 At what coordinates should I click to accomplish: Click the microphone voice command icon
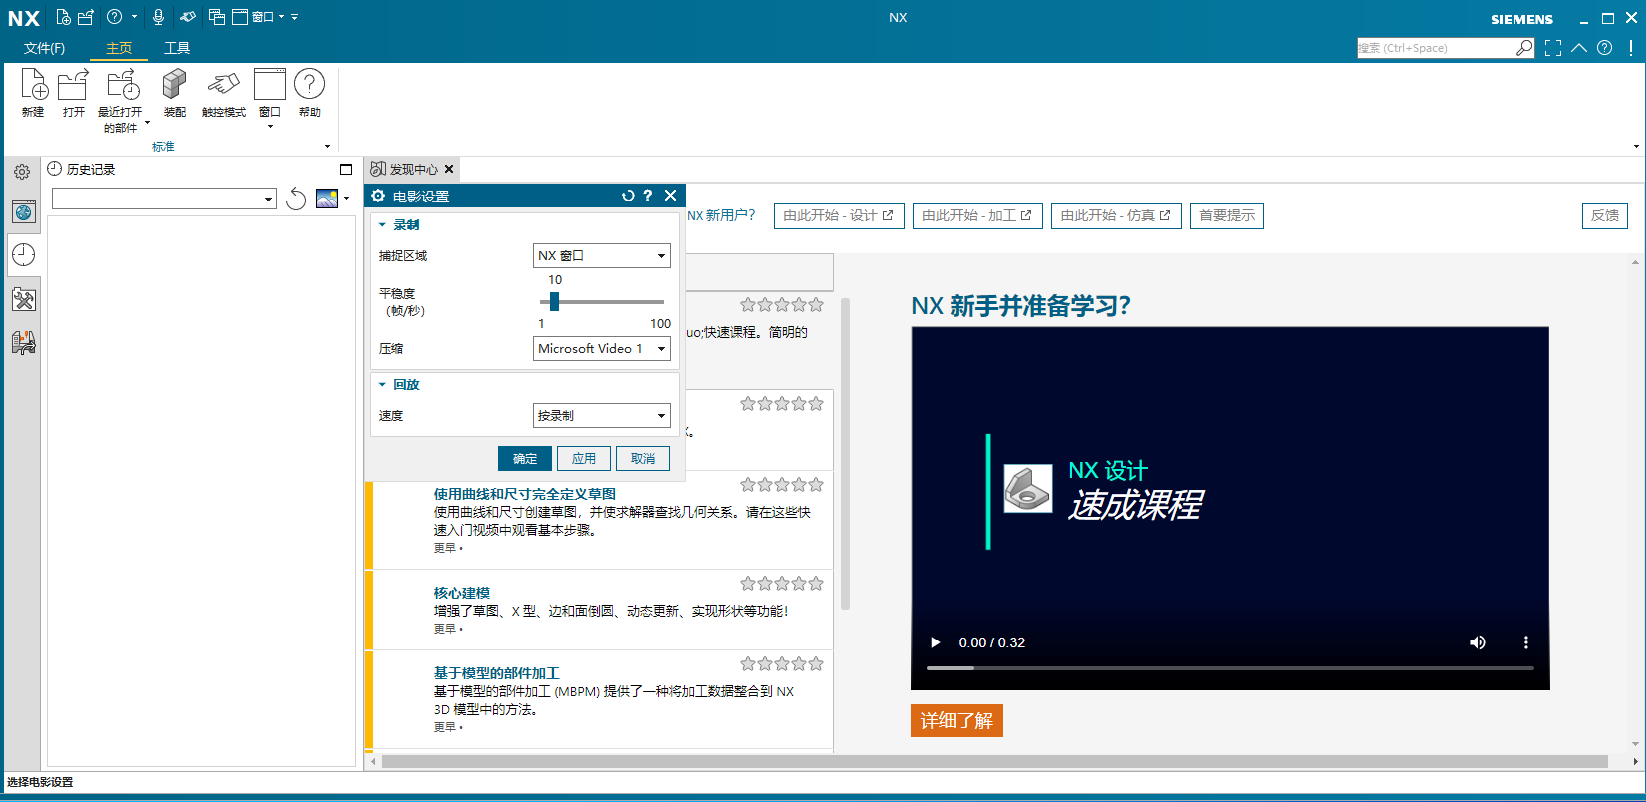click(x=158, y=17)
